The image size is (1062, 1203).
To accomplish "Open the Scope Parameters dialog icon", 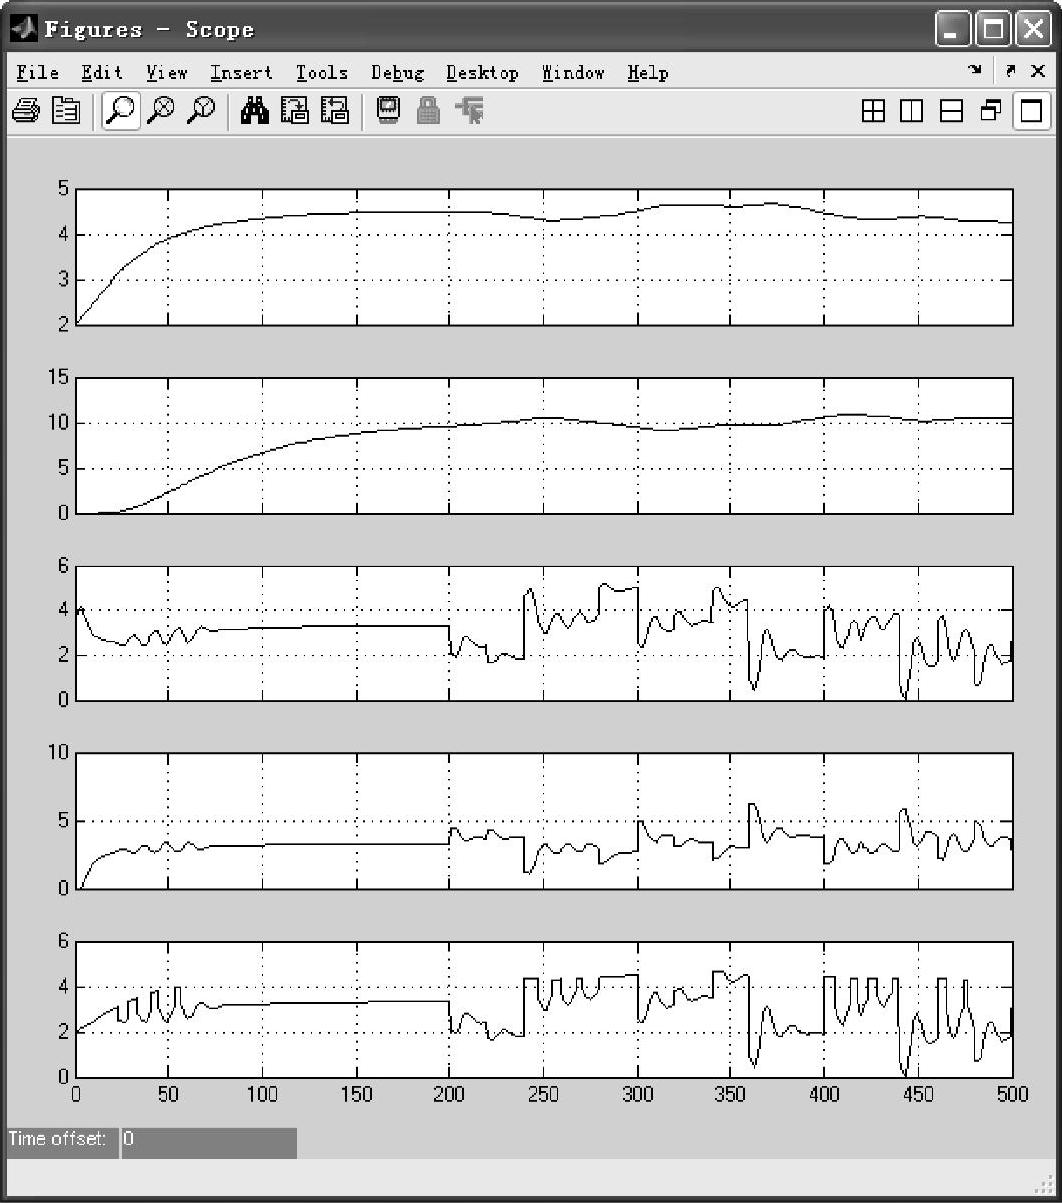I will (x=65, y=111).
